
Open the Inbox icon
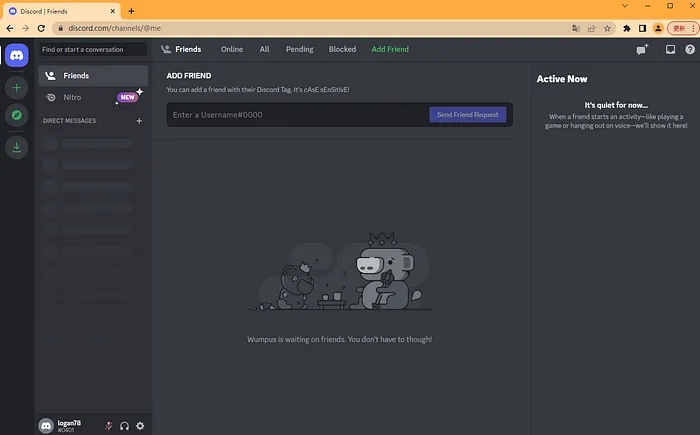point(671,50)
